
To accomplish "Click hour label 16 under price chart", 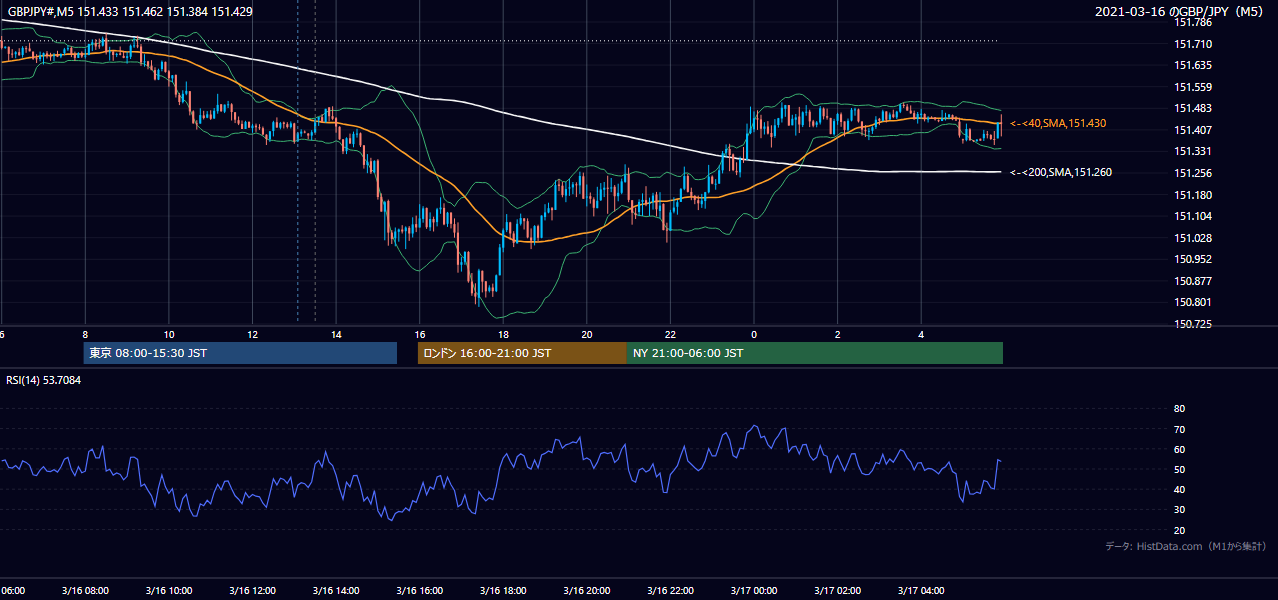I will click(x=420, y=334).
